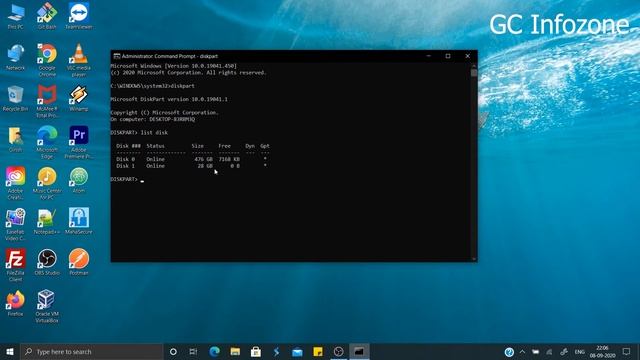
Task: Click the 'Disk 0' row in diskpart output
Action: pos(192,159)
